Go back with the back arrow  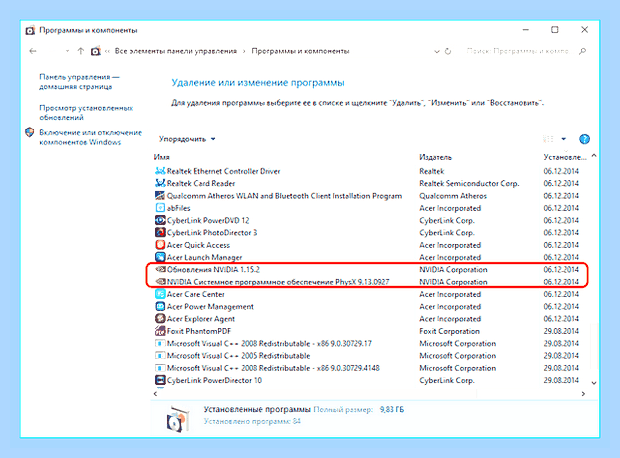(x=33, y=51)
